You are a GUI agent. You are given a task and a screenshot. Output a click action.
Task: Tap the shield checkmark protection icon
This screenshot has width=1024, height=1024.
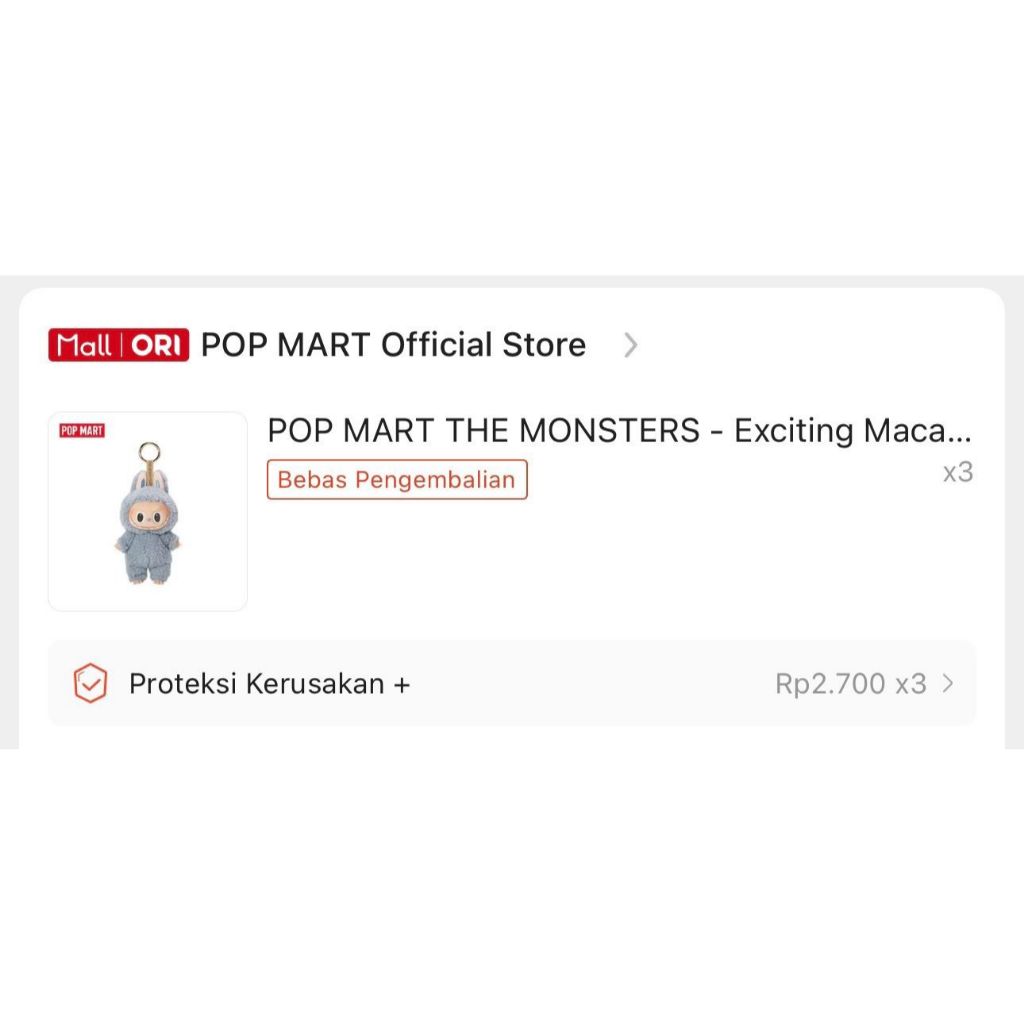90,684
